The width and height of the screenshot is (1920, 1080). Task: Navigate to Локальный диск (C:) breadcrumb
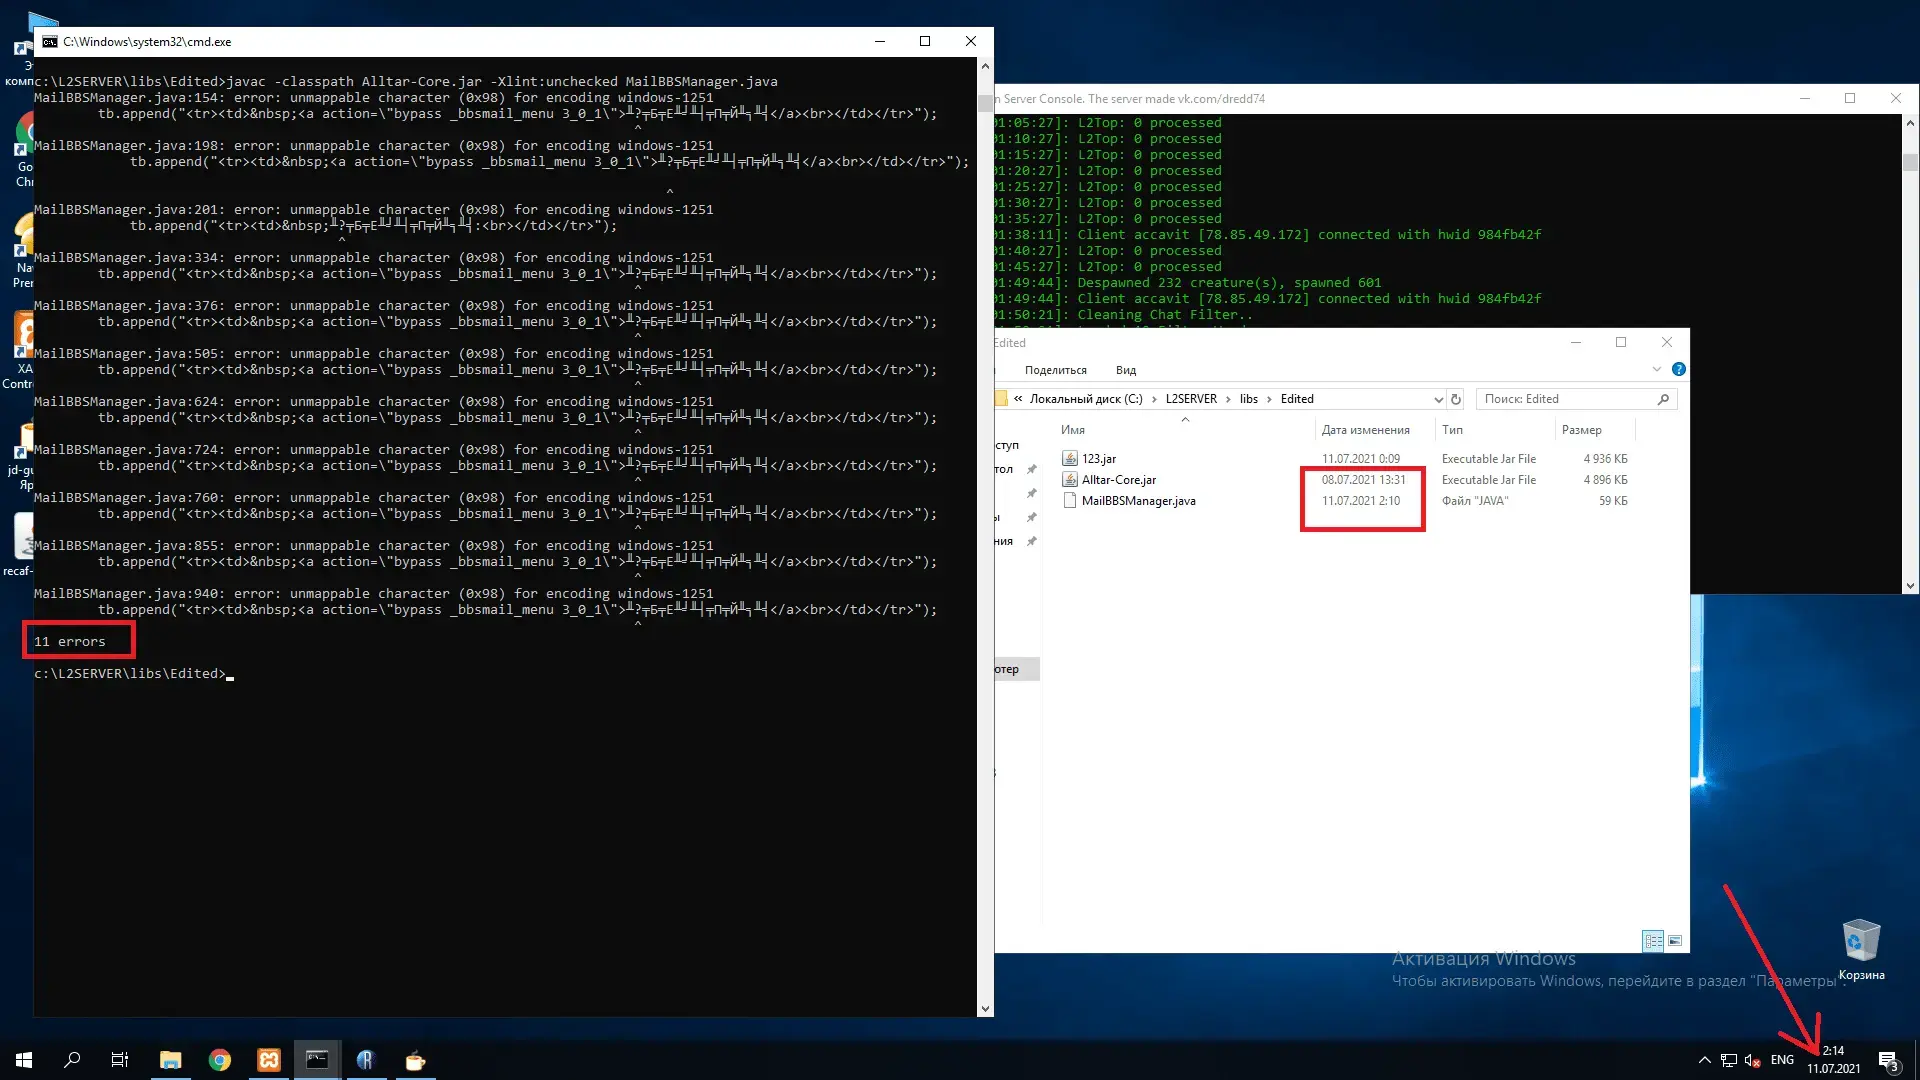[x=1086, y=399]
